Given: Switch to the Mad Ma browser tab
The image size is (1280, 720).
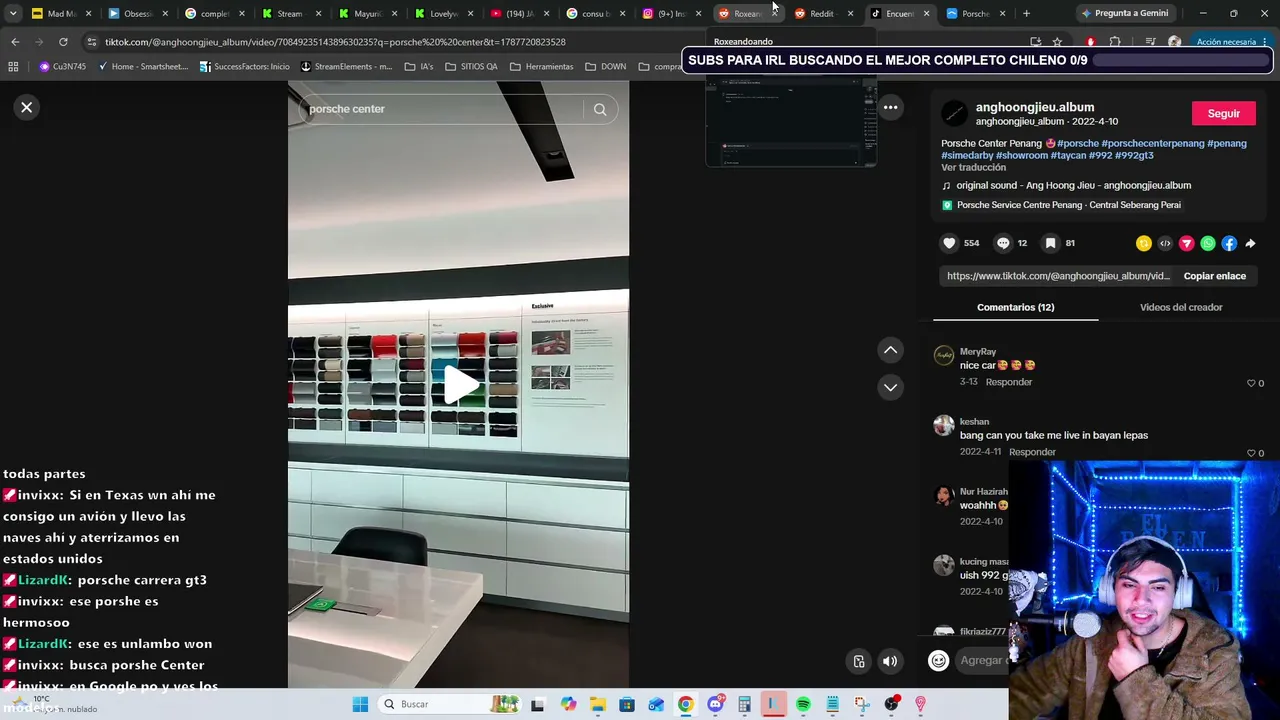Looking at the screenshot, I should click(61, 14).
